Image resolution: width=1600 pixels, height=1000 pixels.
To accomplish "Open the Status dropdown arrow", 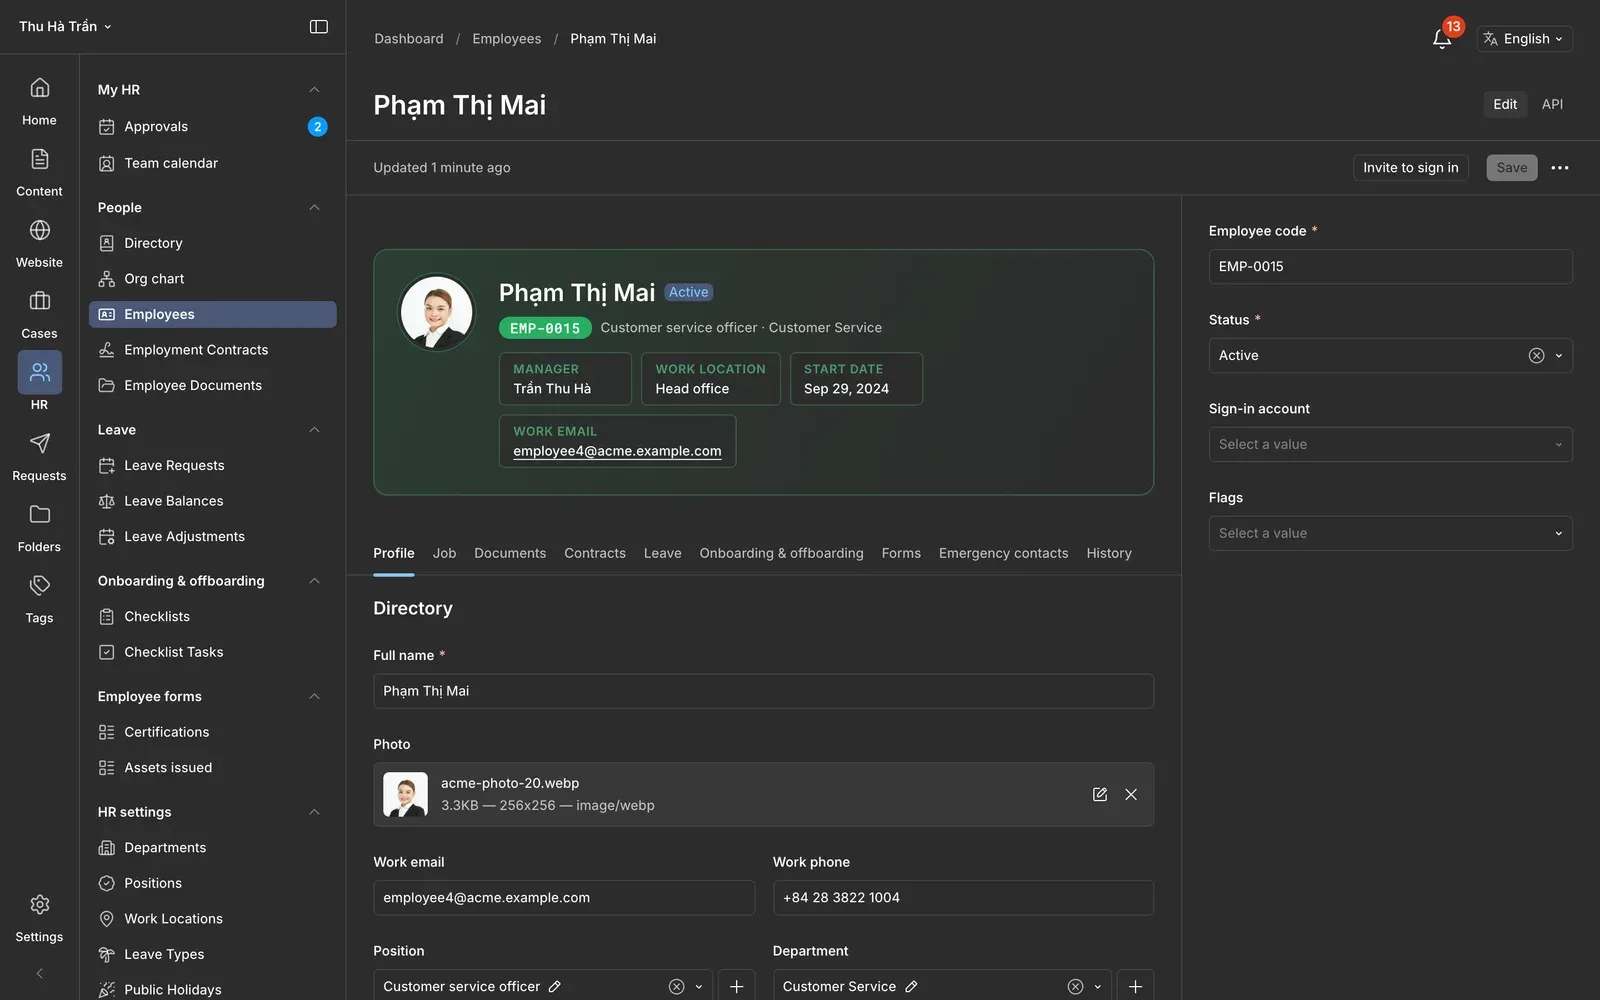I will point(1558,356).
